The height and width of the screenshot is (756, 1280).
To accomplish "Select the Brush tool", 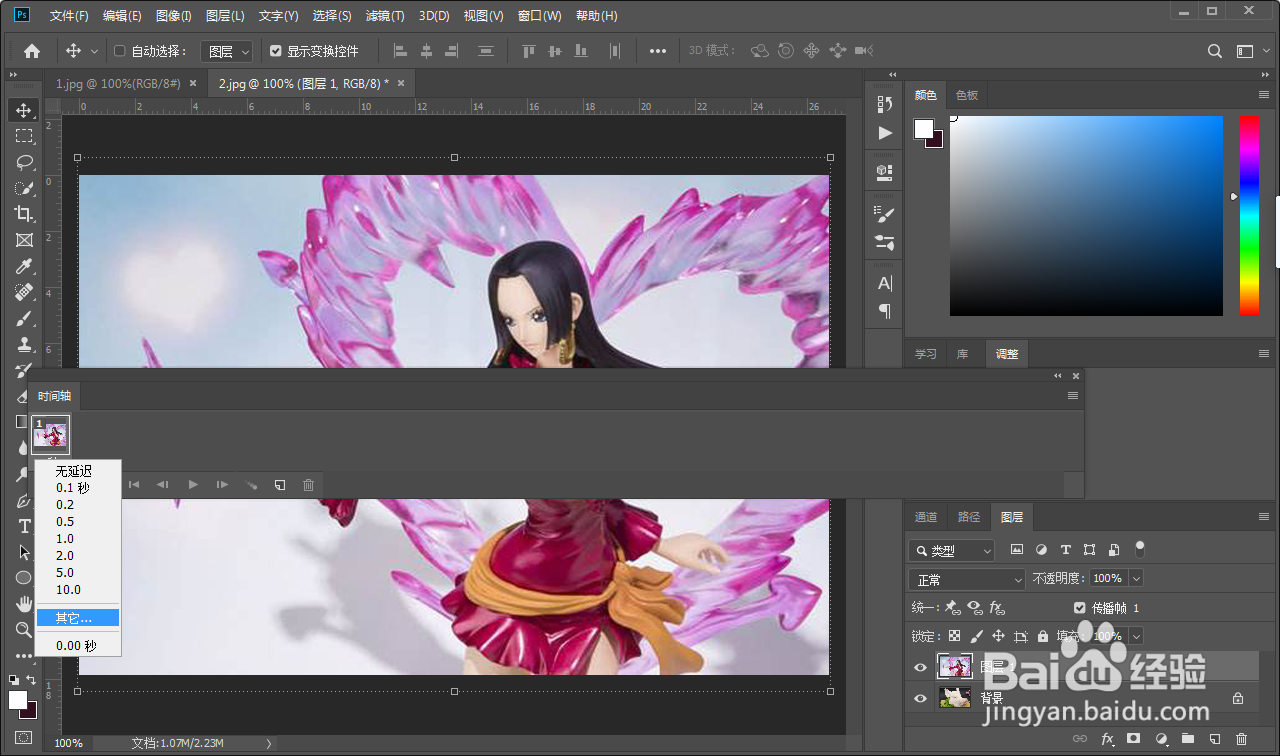I will click(24, 318).
